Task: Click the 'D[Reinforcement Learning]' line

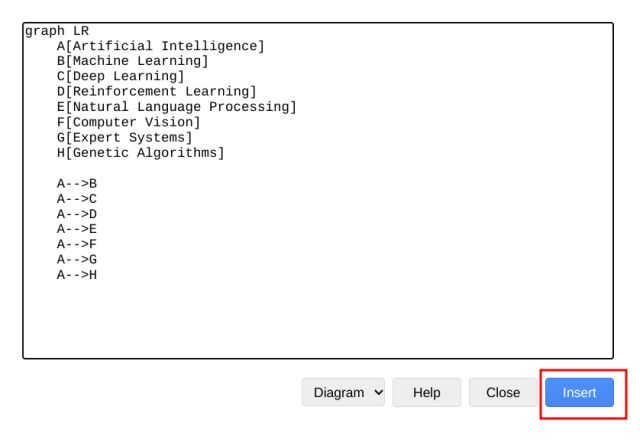Action: click(156, 92)
